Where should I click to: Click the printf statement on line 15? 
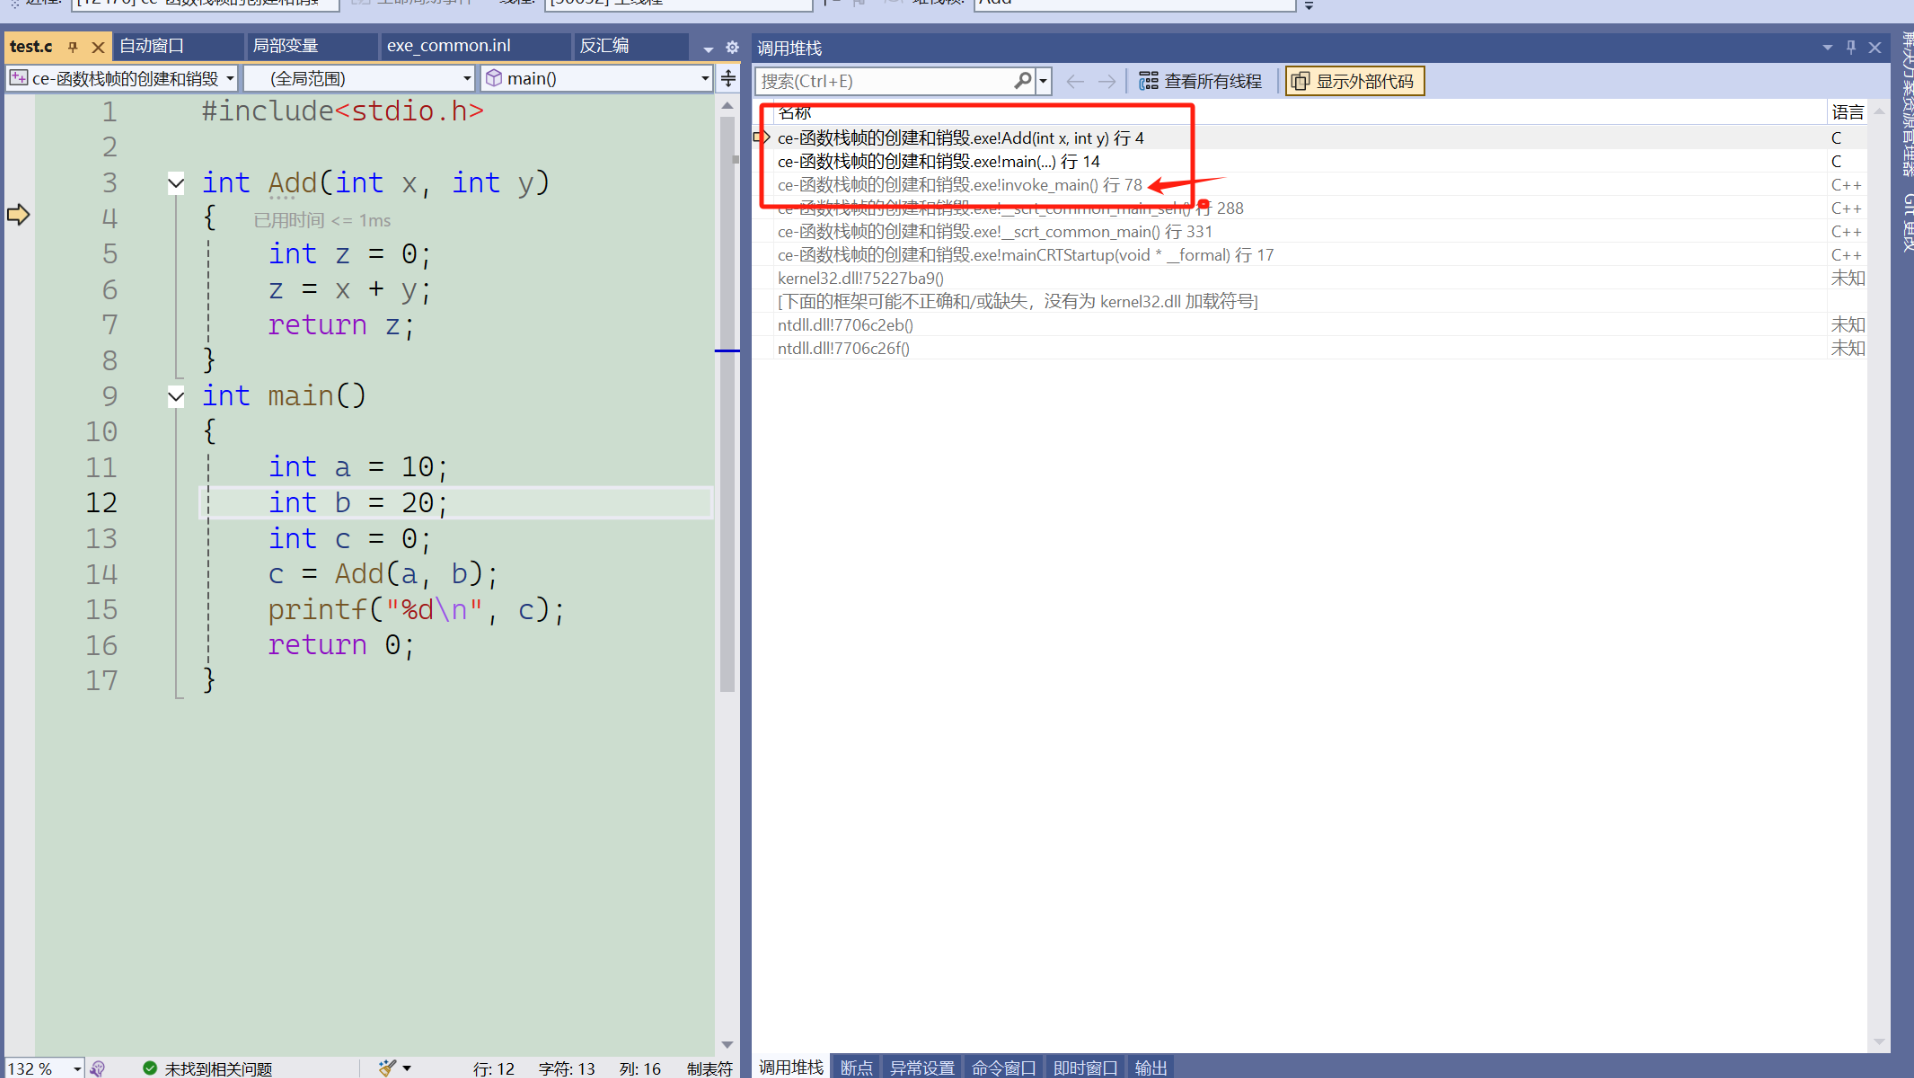(x=416, y=610)
